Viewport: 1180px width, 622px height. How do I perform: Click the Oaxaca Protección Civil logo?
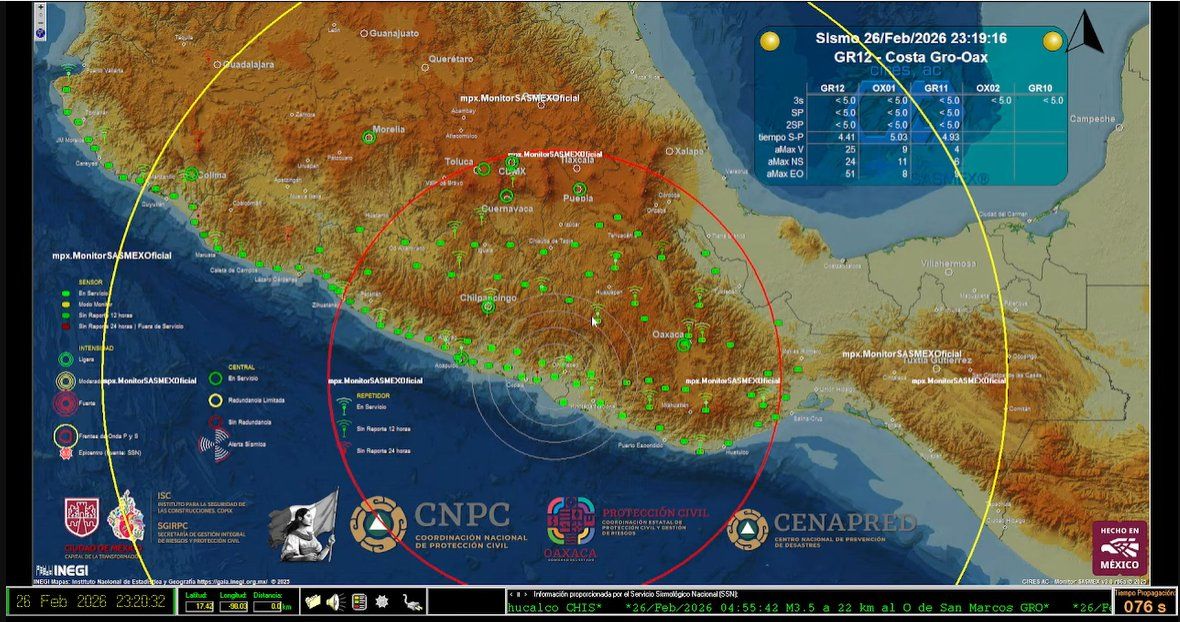pyautogui.click(x=627, y=528)
